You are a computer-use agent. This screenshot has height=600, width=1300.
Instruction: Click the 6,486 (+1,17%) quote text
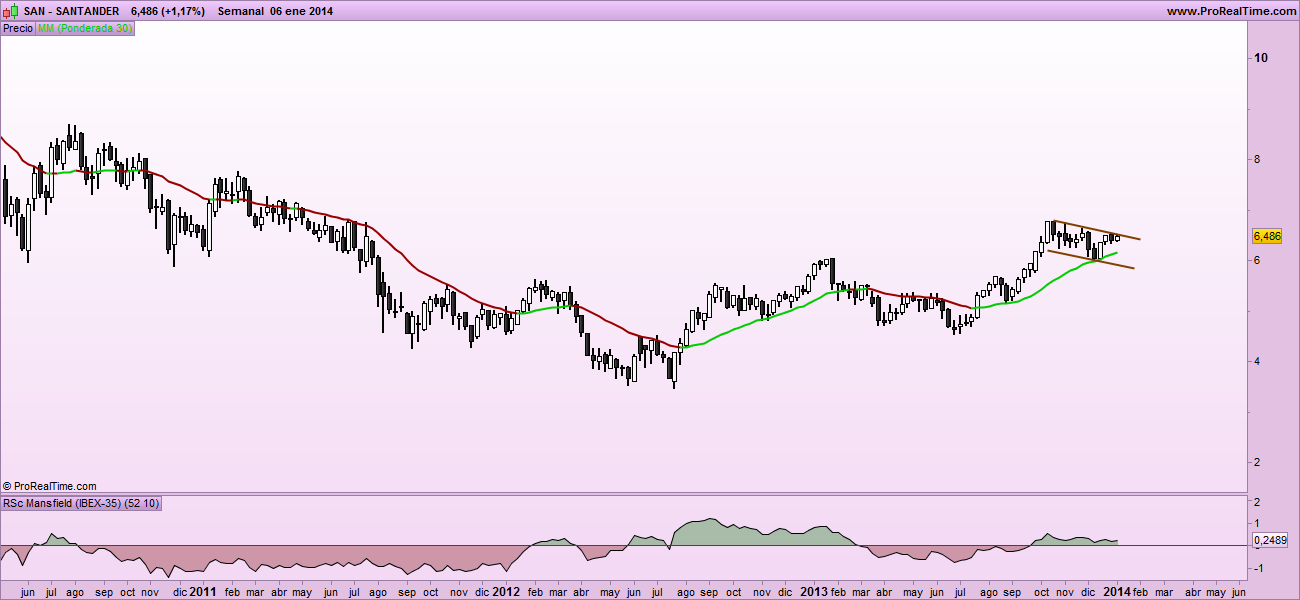(x=168, y=11)
